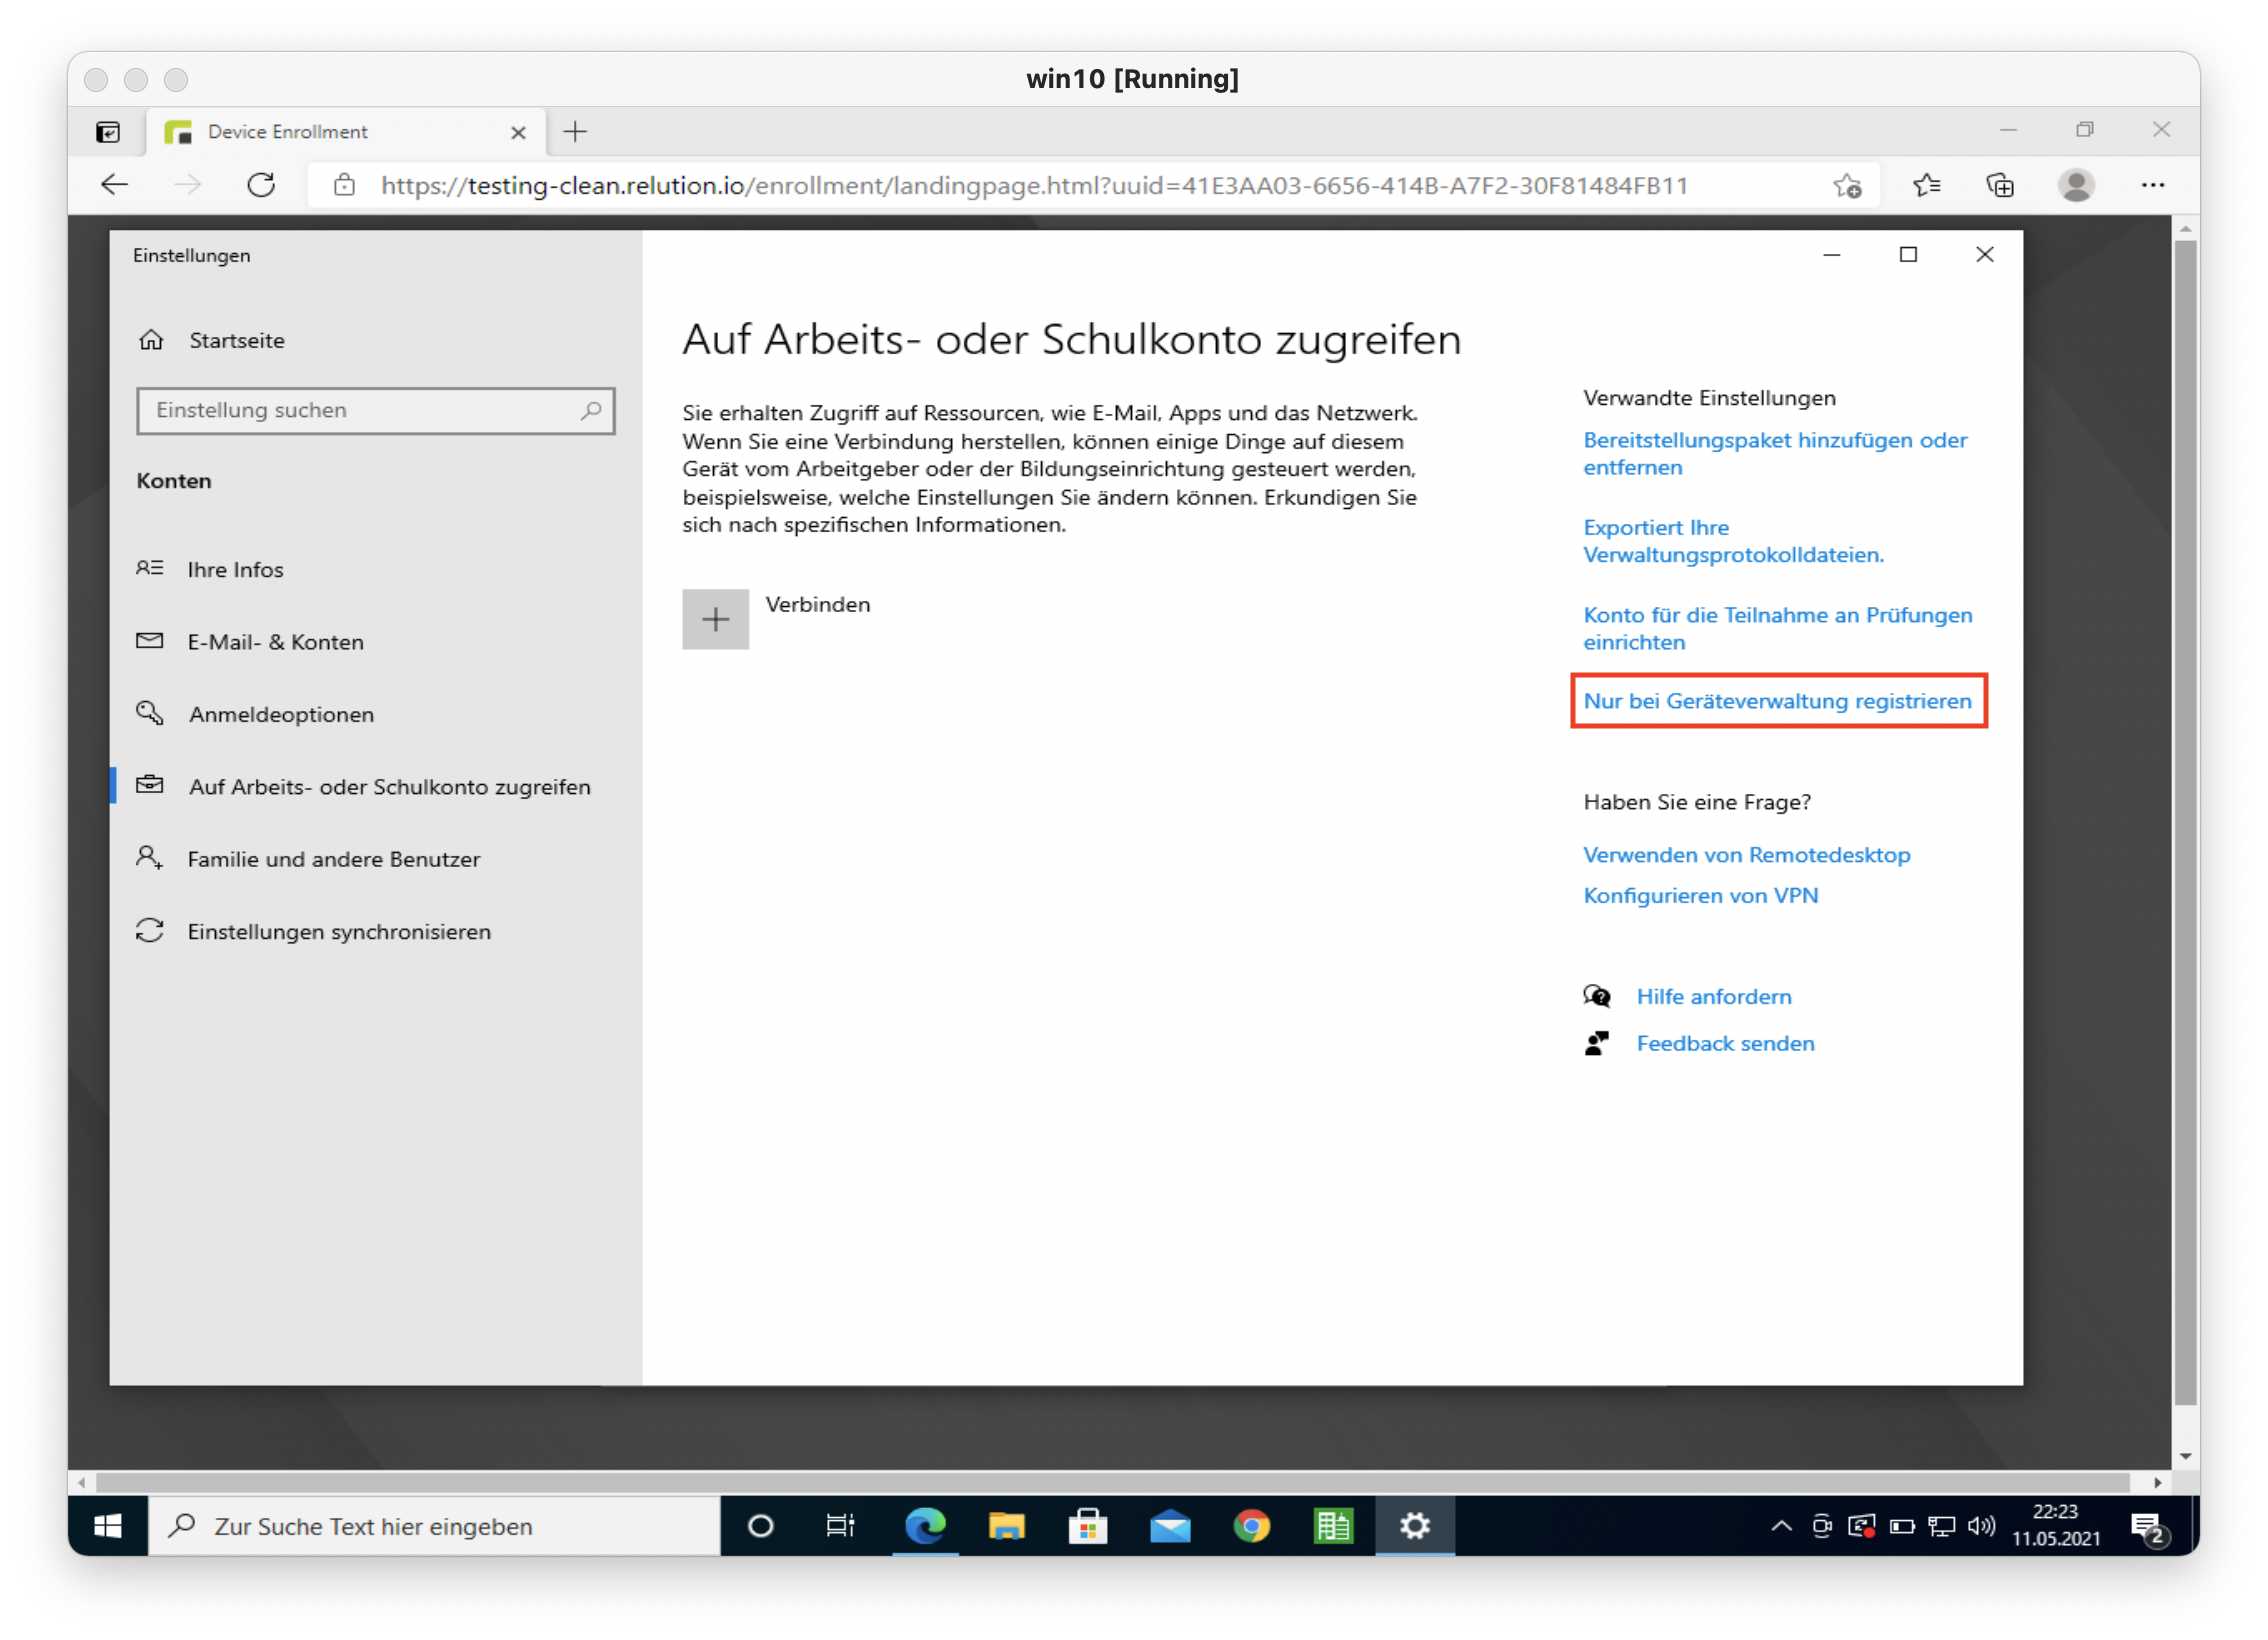Open a new browser tab

point(575,131)
